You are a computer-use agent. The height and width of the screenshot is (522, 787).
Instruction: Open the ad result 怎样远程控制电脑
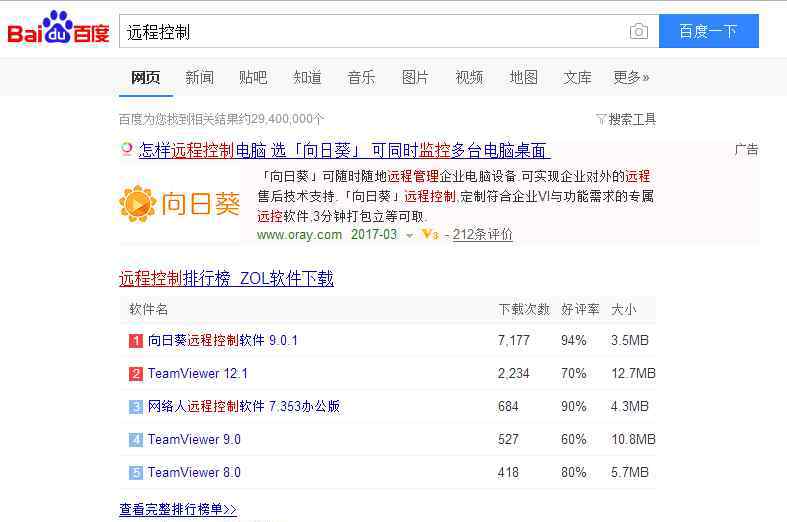tap(344, 150)
